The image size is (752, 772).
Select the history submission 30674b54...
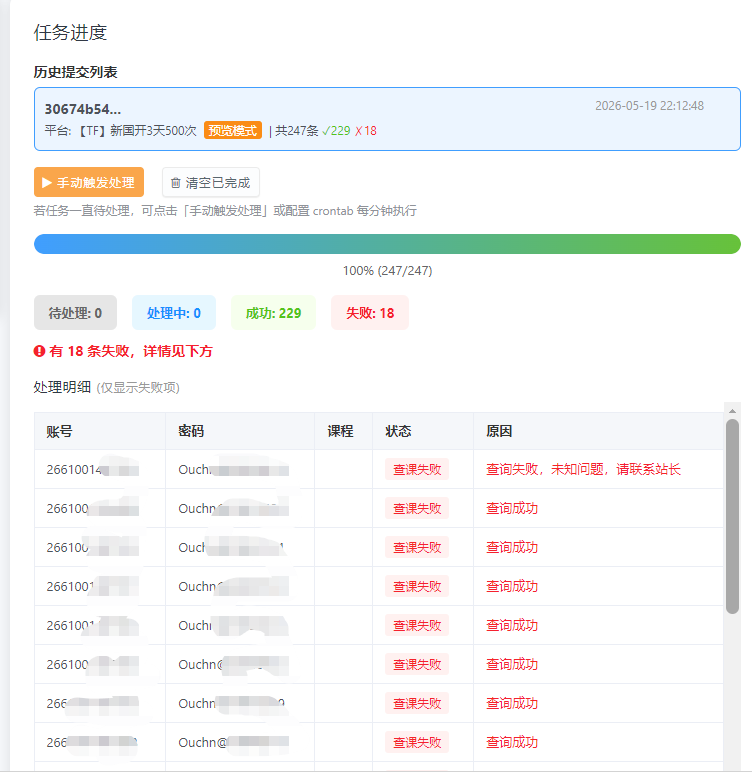click(387, 119)
